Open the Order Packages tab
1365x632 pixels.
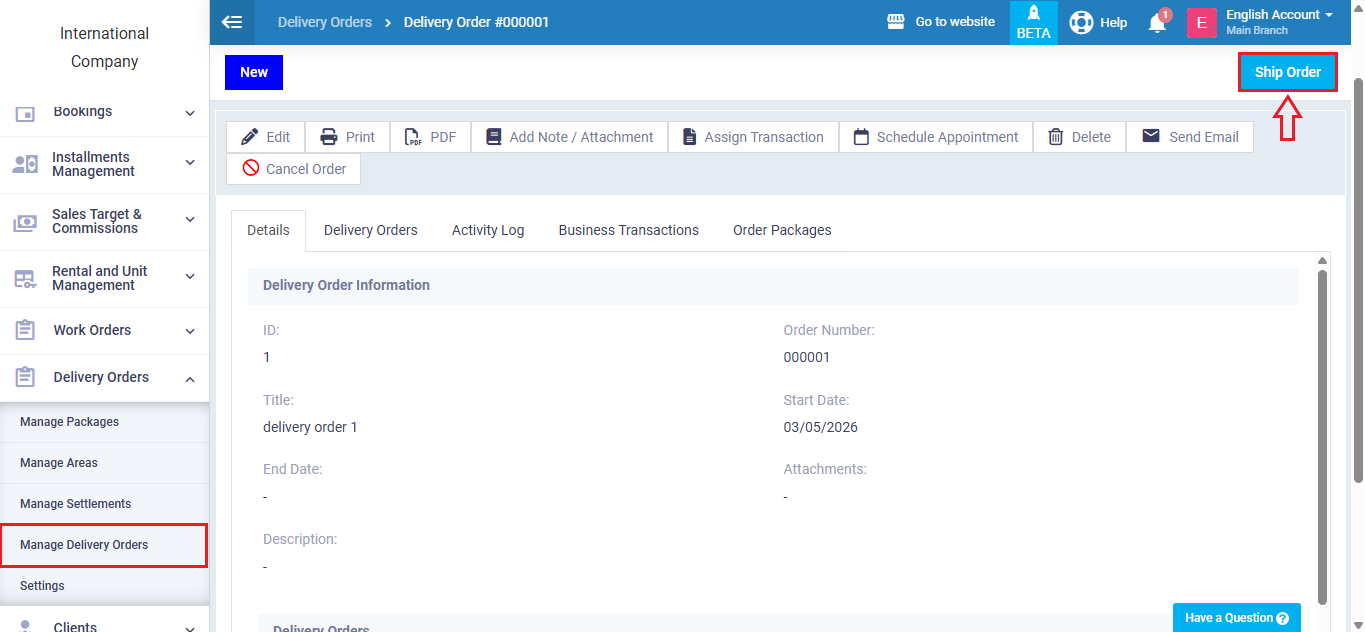tap(782, 230)
